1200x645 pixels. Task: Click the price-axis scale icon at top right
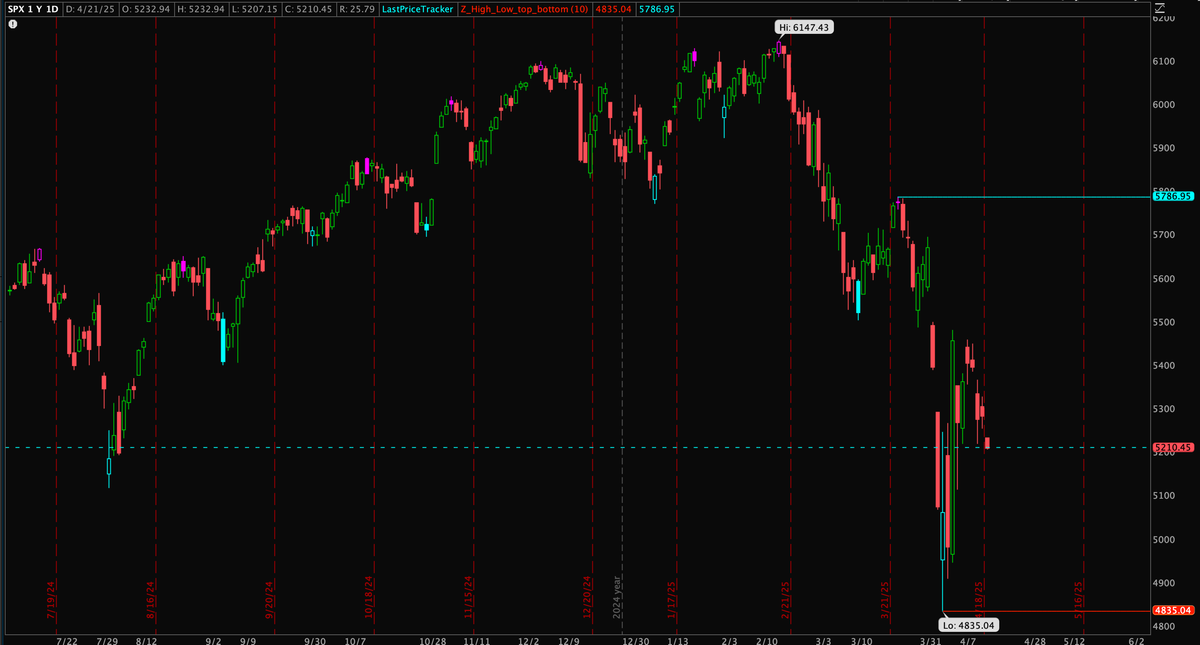pyautogui.click(x=1158, y=7)
